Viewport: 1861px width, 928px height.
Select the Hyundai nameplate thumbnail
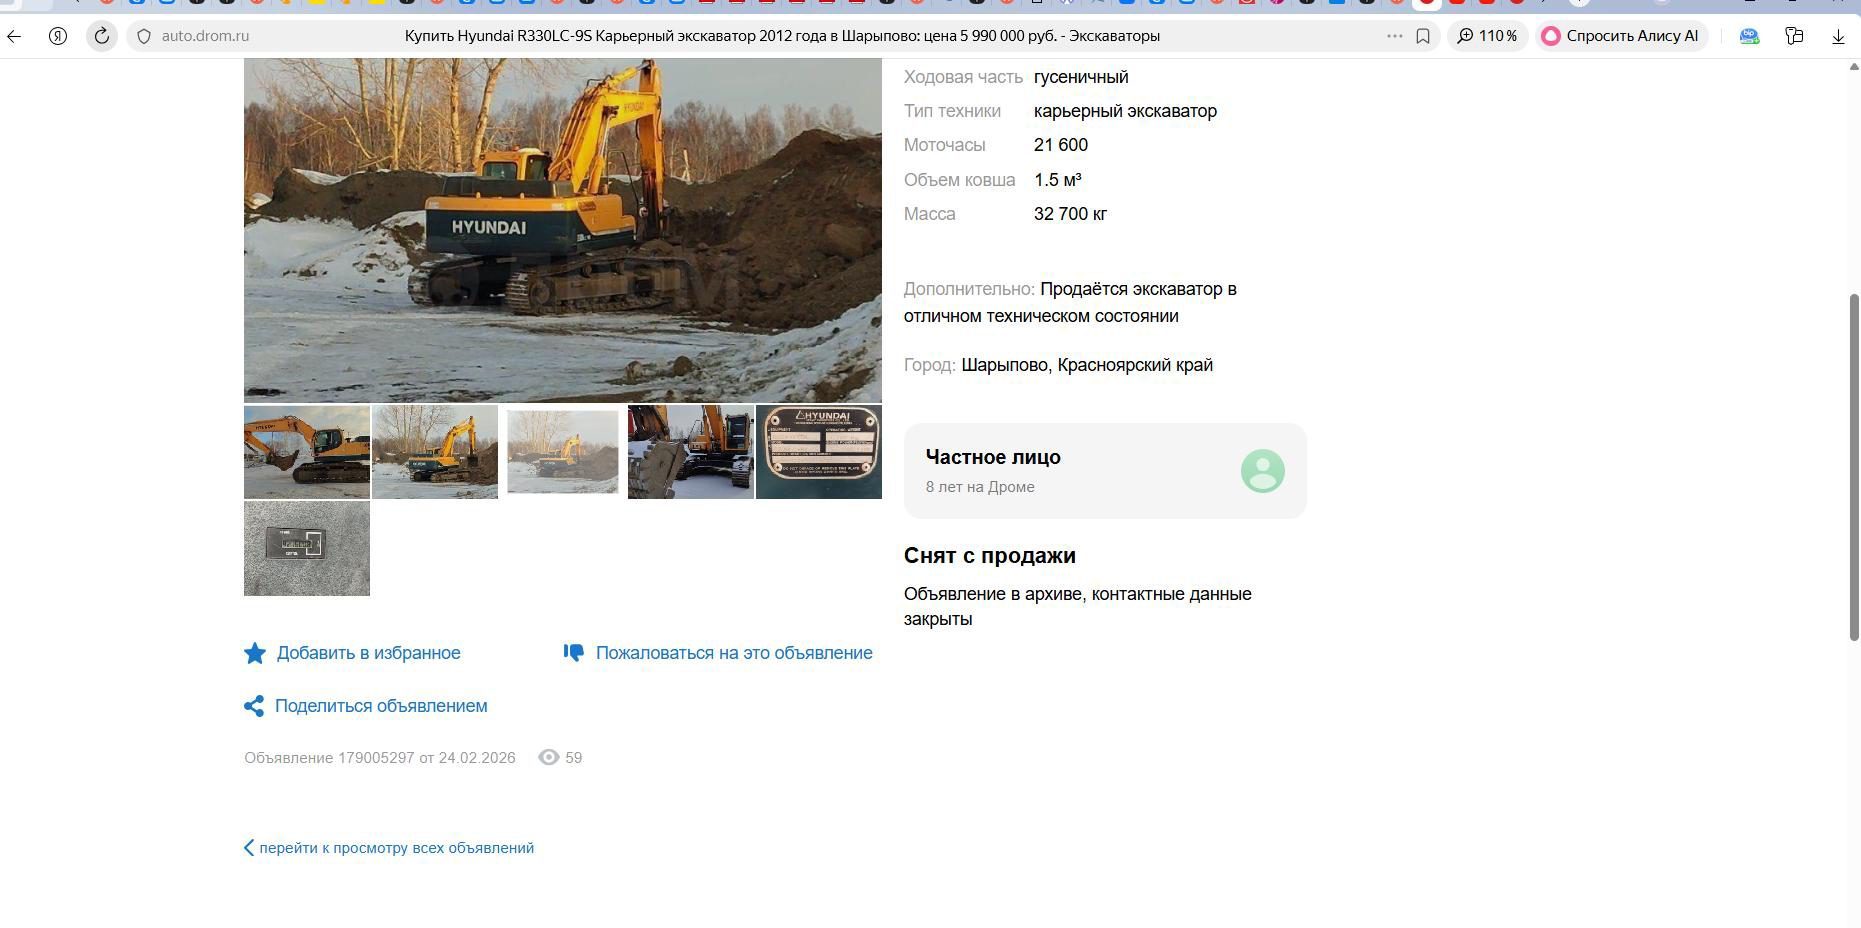[x=819, y=452]
